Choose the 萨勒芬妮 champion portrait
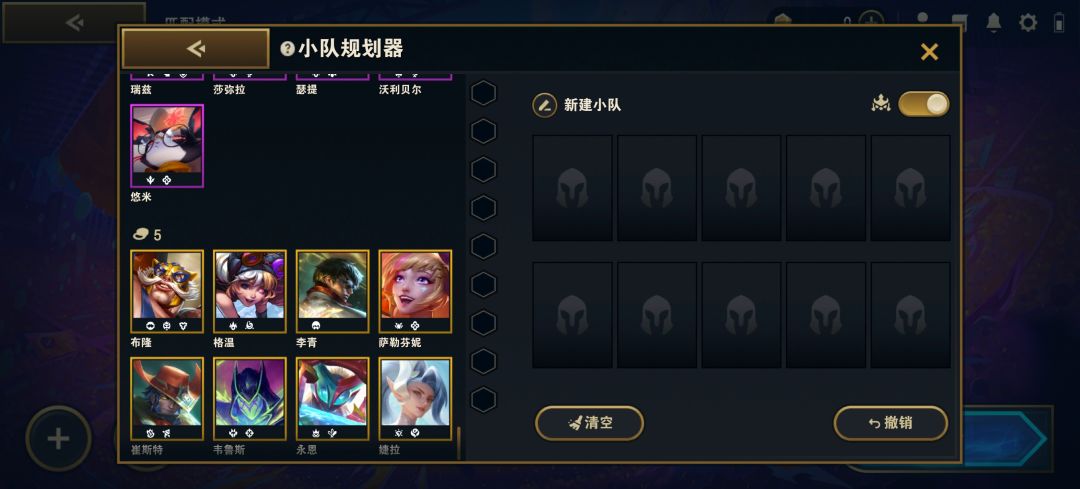The width and height of the screenshot is (1080, 489). (x=415, y=291)
